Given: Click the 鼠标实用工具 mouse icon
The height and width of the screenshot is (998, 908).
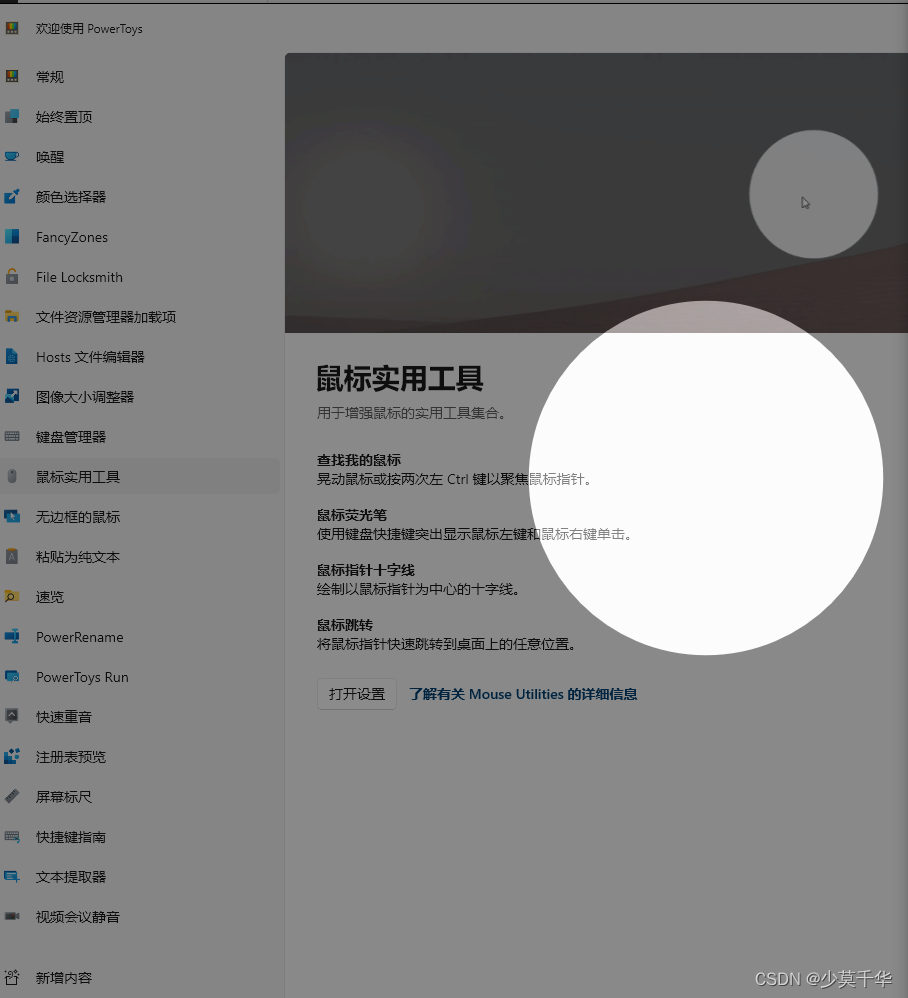Looking at the screenshot, I should tap(11, 477).
